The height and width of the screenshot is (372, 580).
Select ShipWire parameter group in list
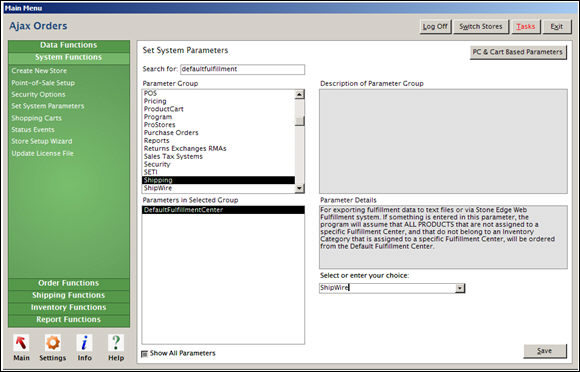pyautogui.click(x=218, y=188)
